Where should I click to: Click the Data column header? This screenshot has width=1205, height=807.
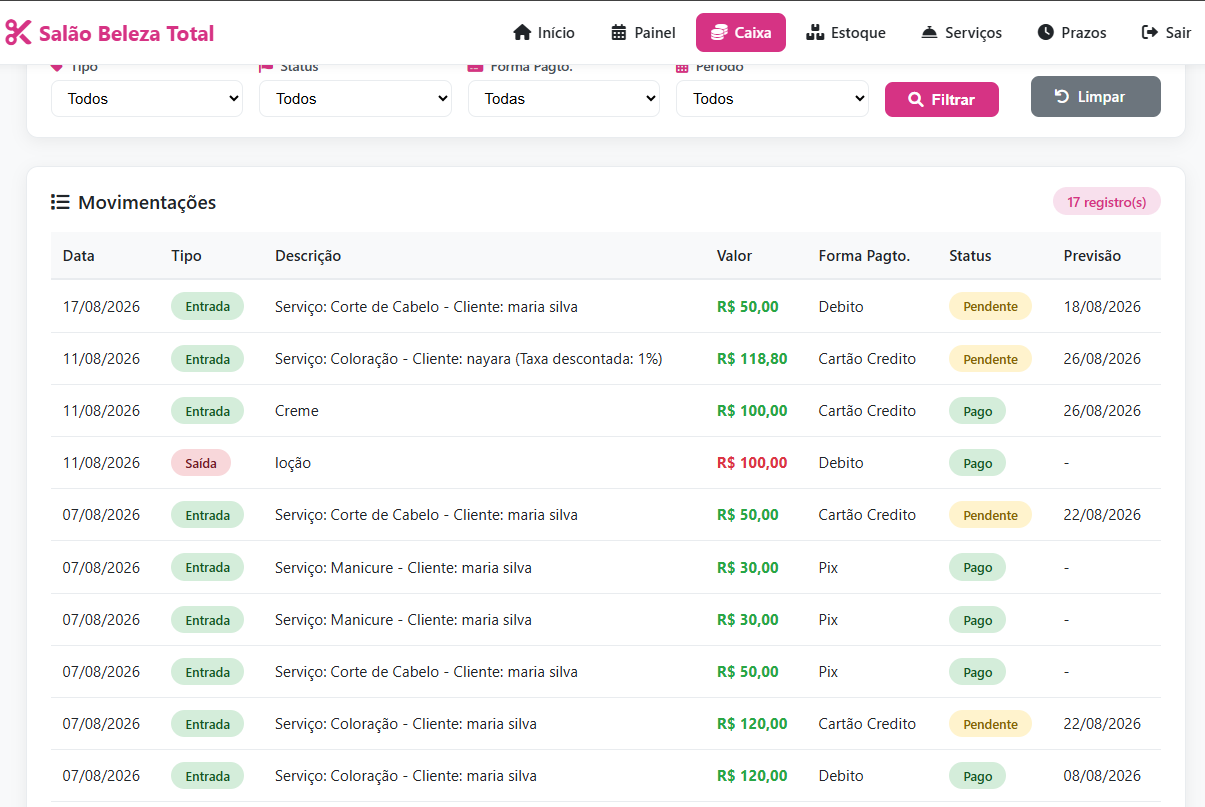[x=79, y=256]
